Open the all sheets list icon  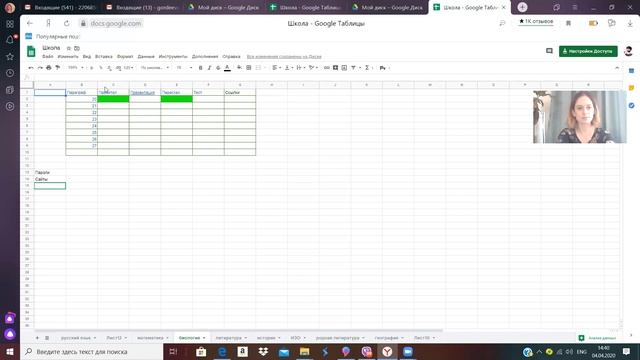(47, 338)
